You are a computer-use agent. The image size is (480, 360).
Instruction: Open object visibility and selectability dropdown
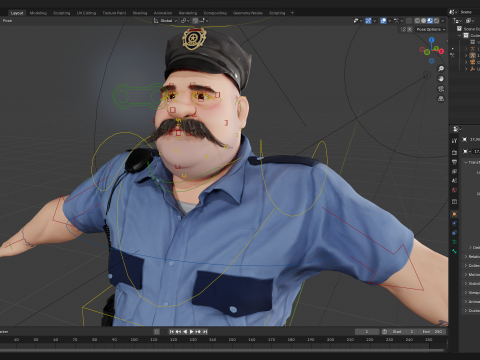point(358,21)
